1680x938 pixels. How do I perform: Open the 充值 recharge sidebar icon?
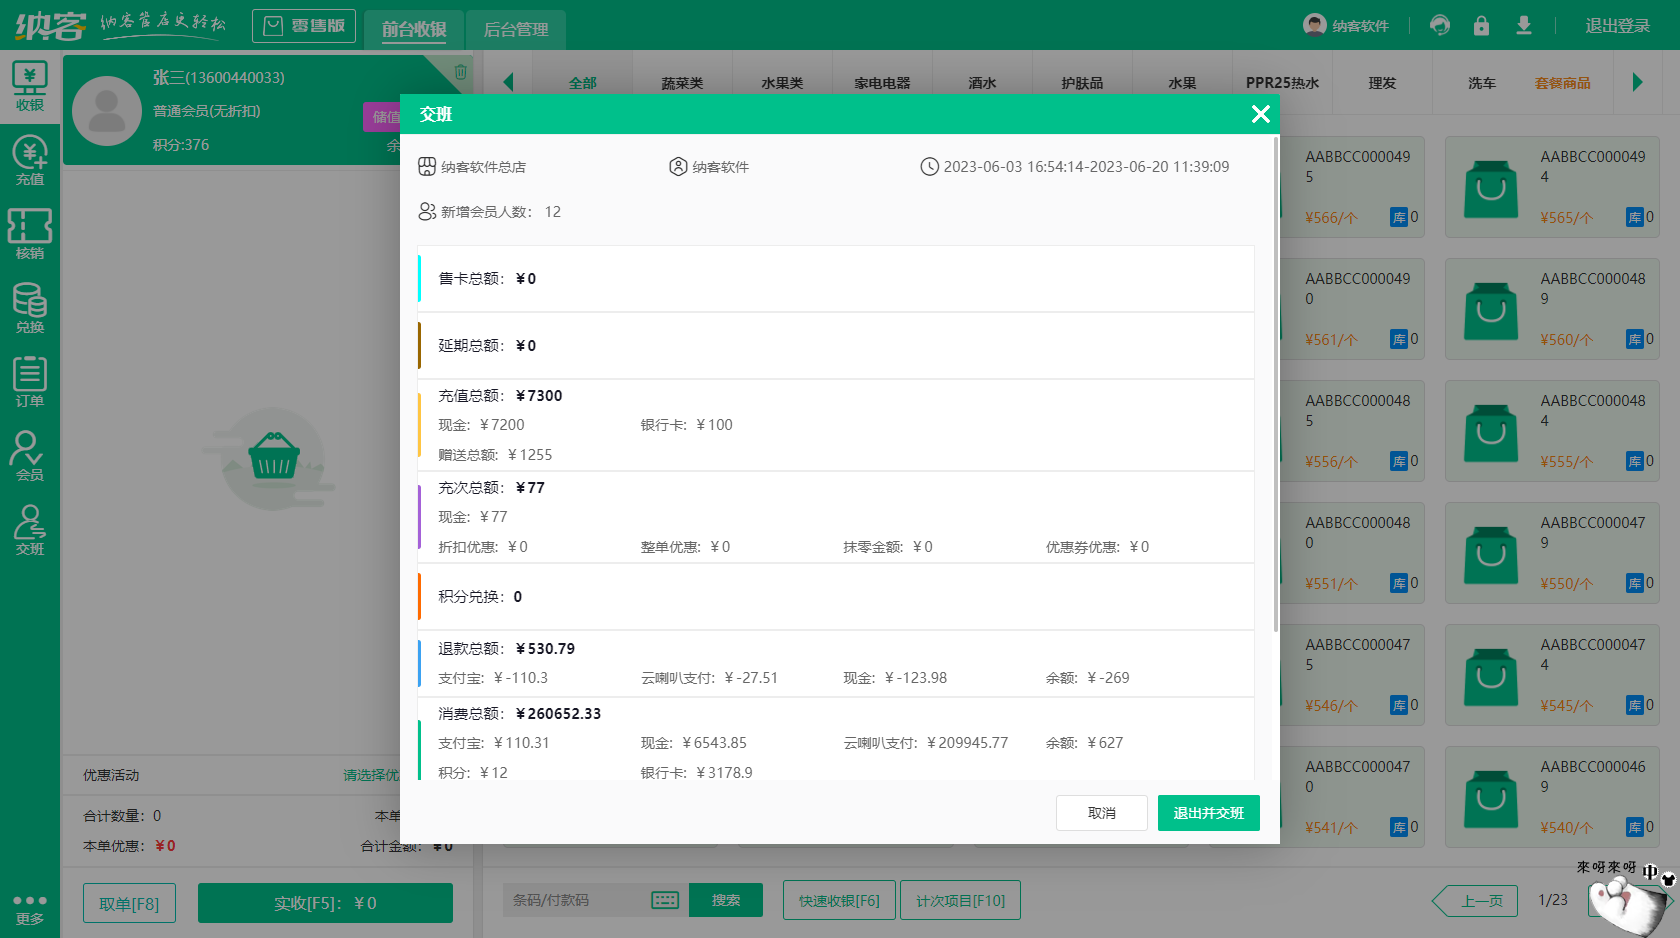(x=30, y=160)
